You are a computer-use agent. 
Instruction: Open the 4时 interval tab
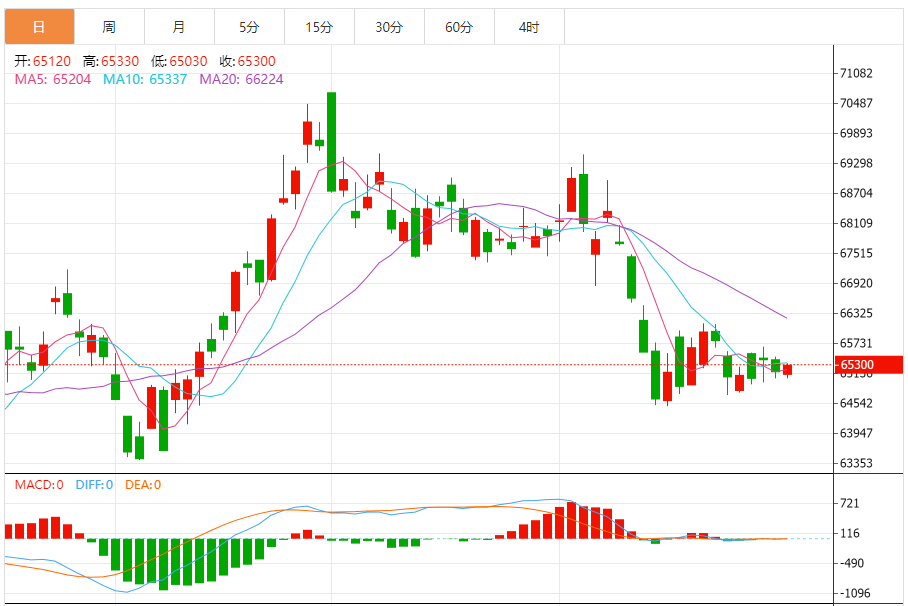(x=529, y=27)
